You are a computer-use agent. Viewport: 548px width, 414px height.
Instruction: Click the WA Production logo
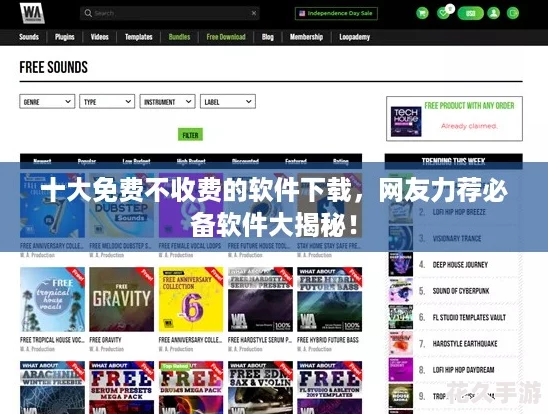32,13
